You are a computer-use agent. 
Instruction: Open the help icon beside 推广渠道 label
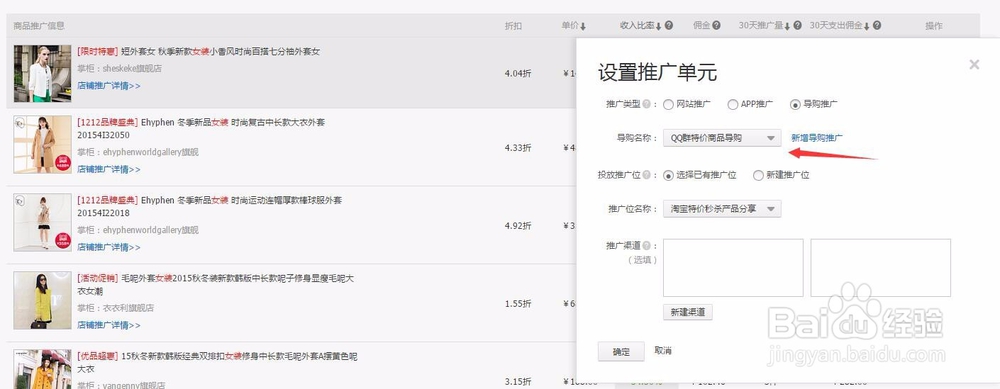coord(646,246)
